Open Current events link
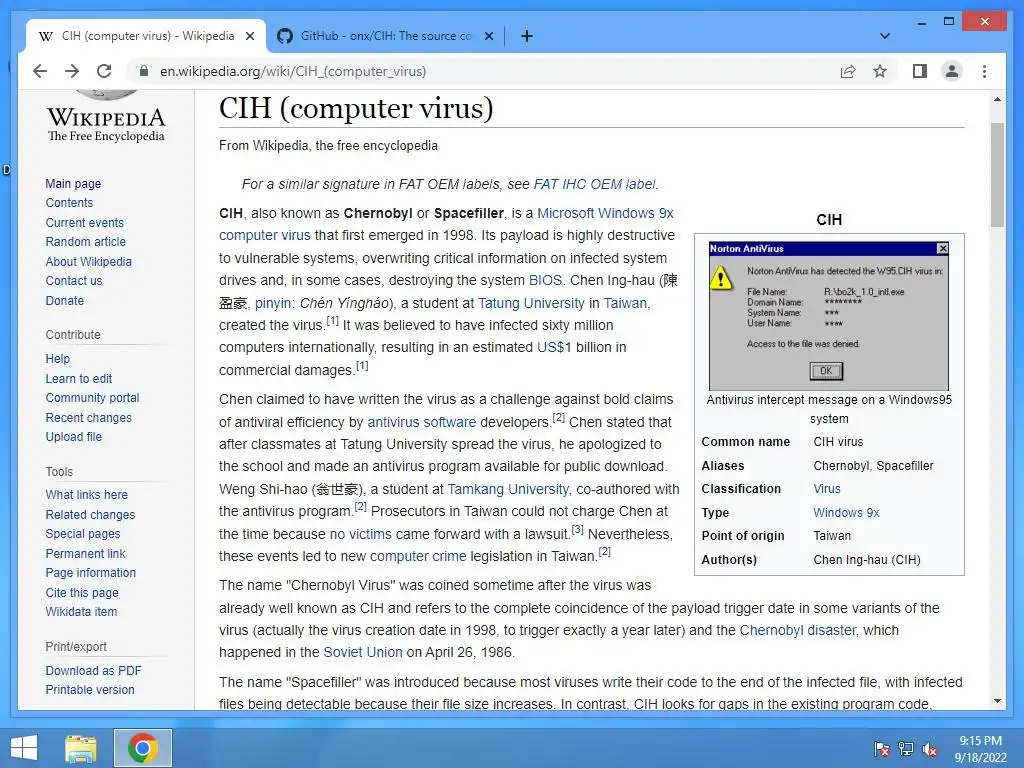 coord(84,222)
